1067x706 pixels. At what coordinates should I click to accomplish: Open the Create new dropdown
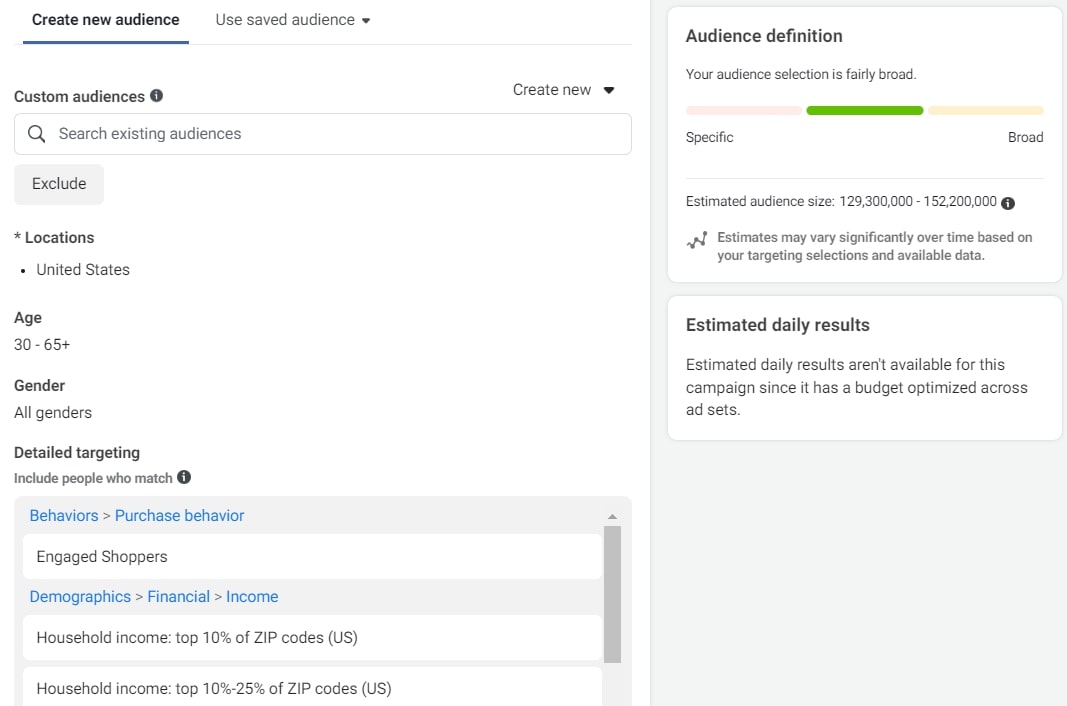pyautogui.click(x=563, y=90)
